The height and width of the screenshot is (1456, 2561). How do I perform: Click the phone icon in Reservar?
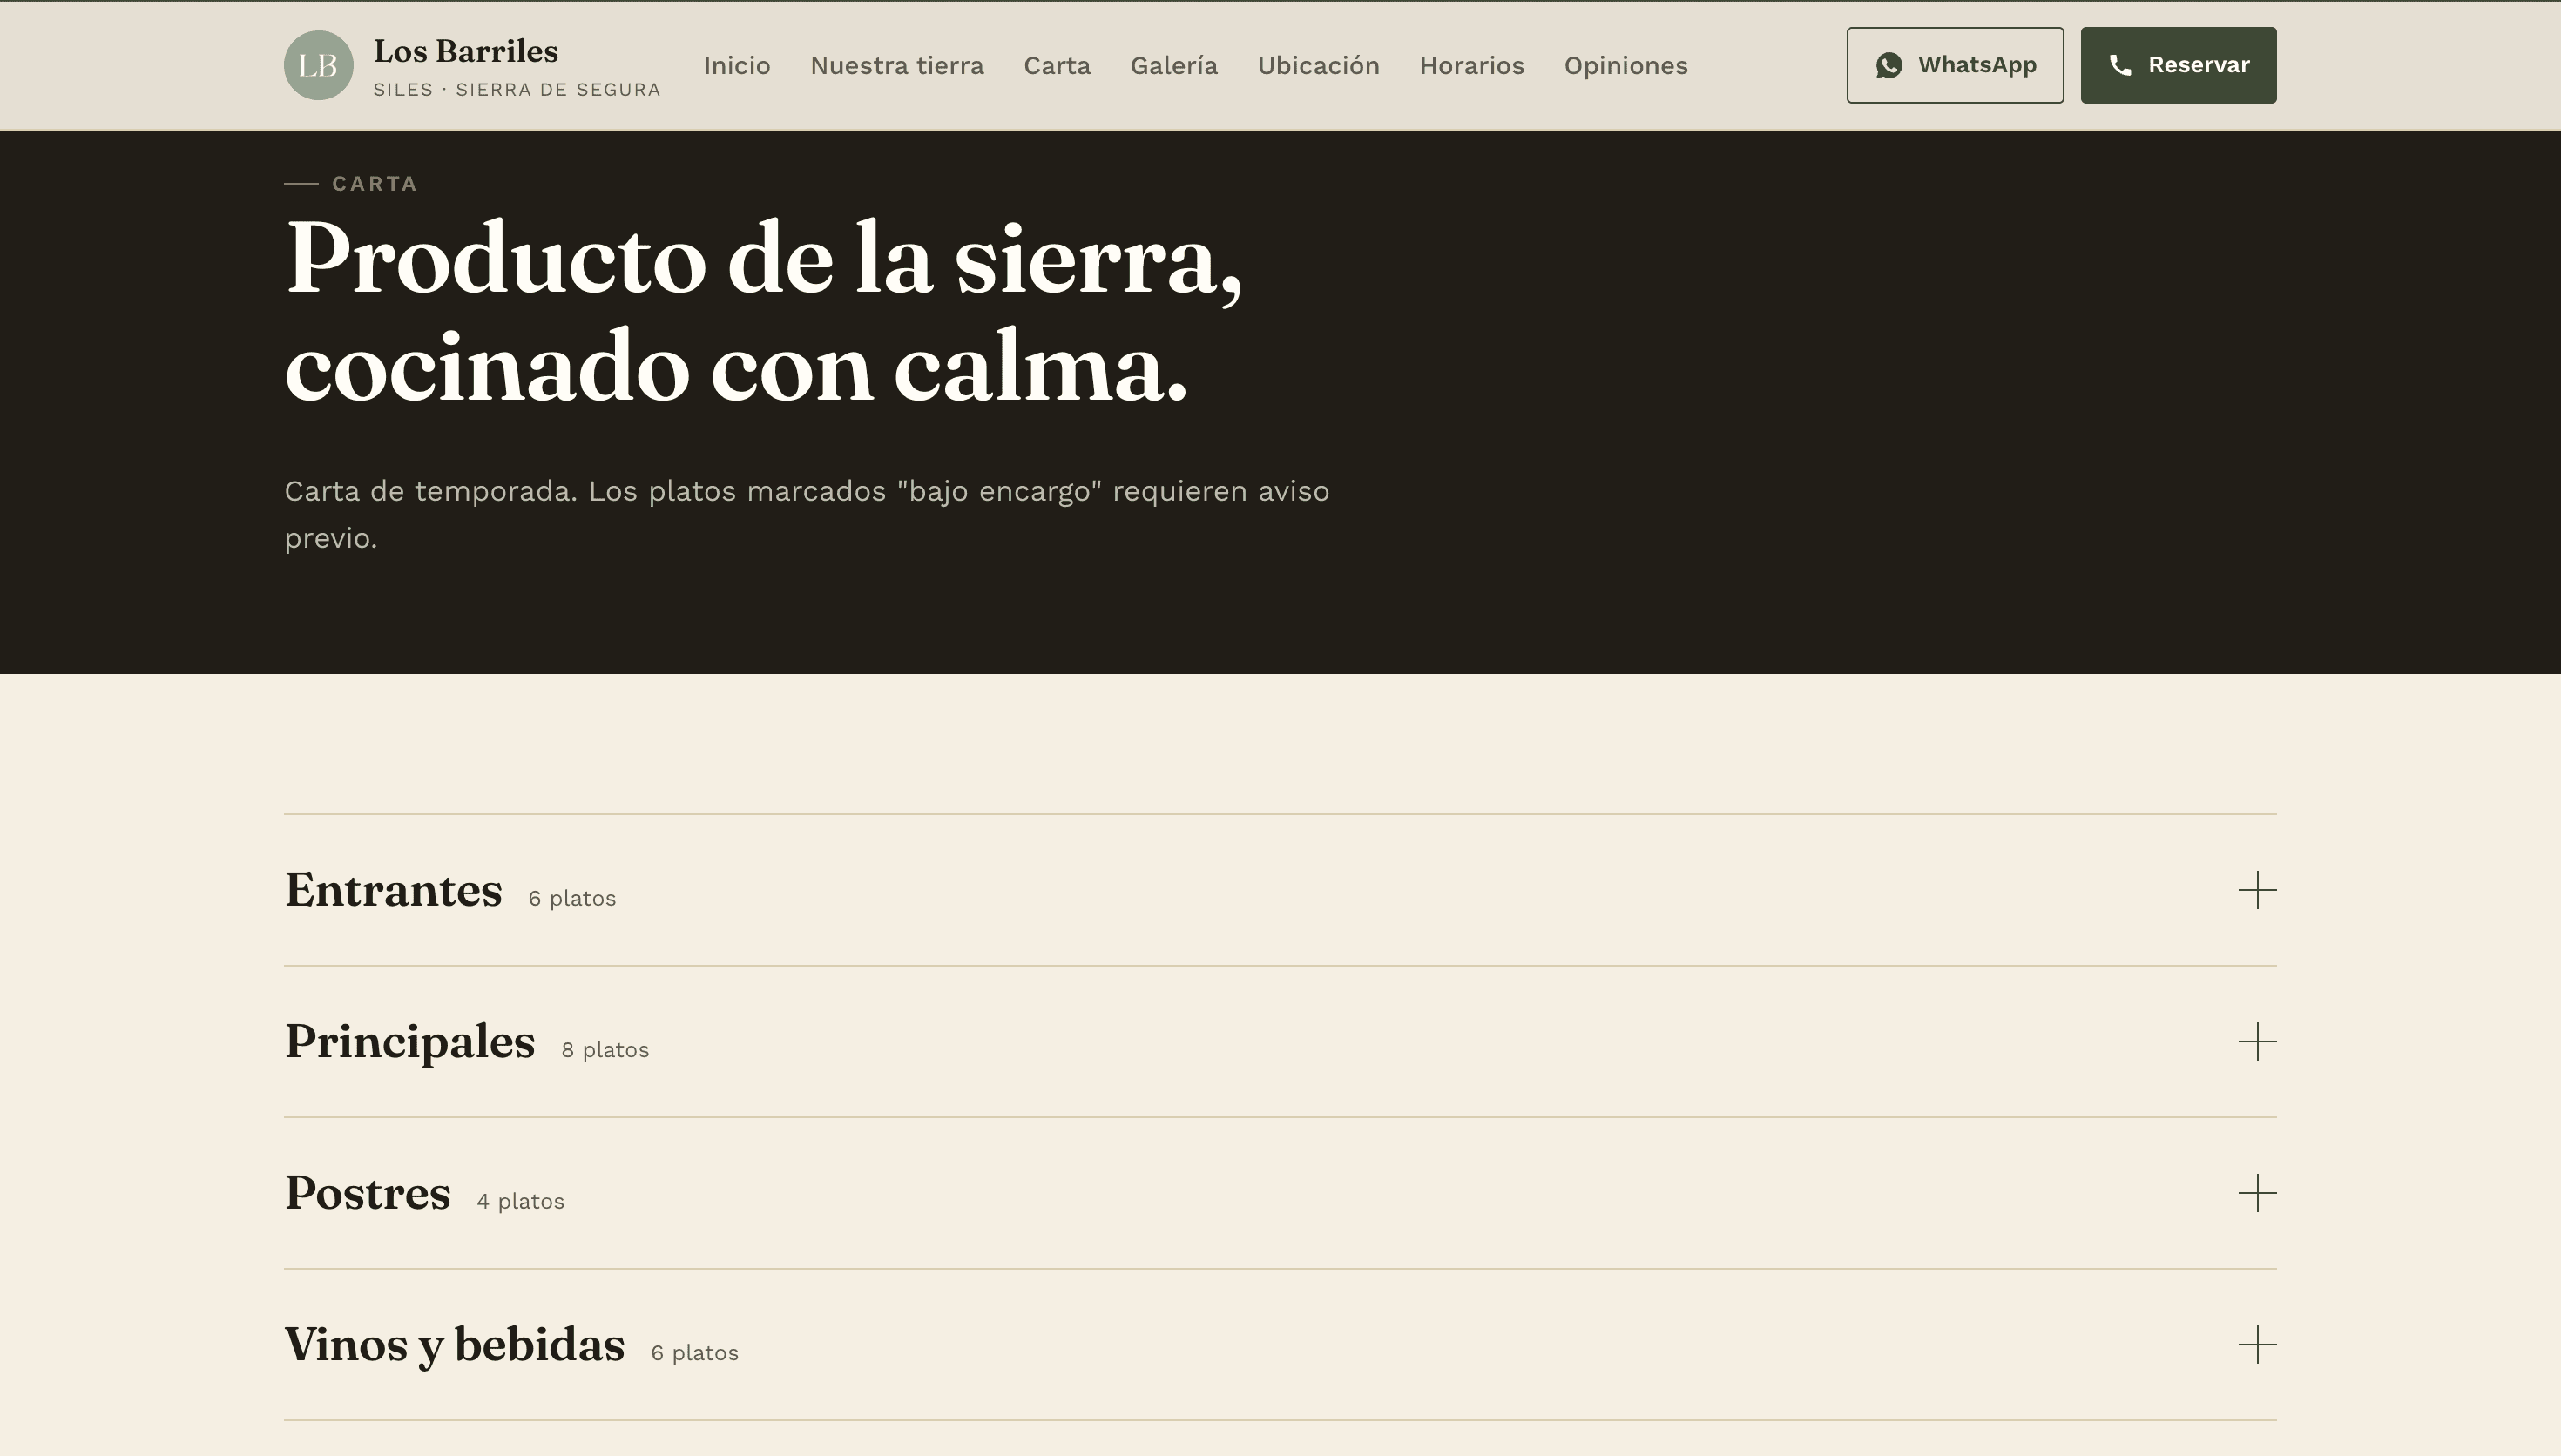coord(2120,65)
